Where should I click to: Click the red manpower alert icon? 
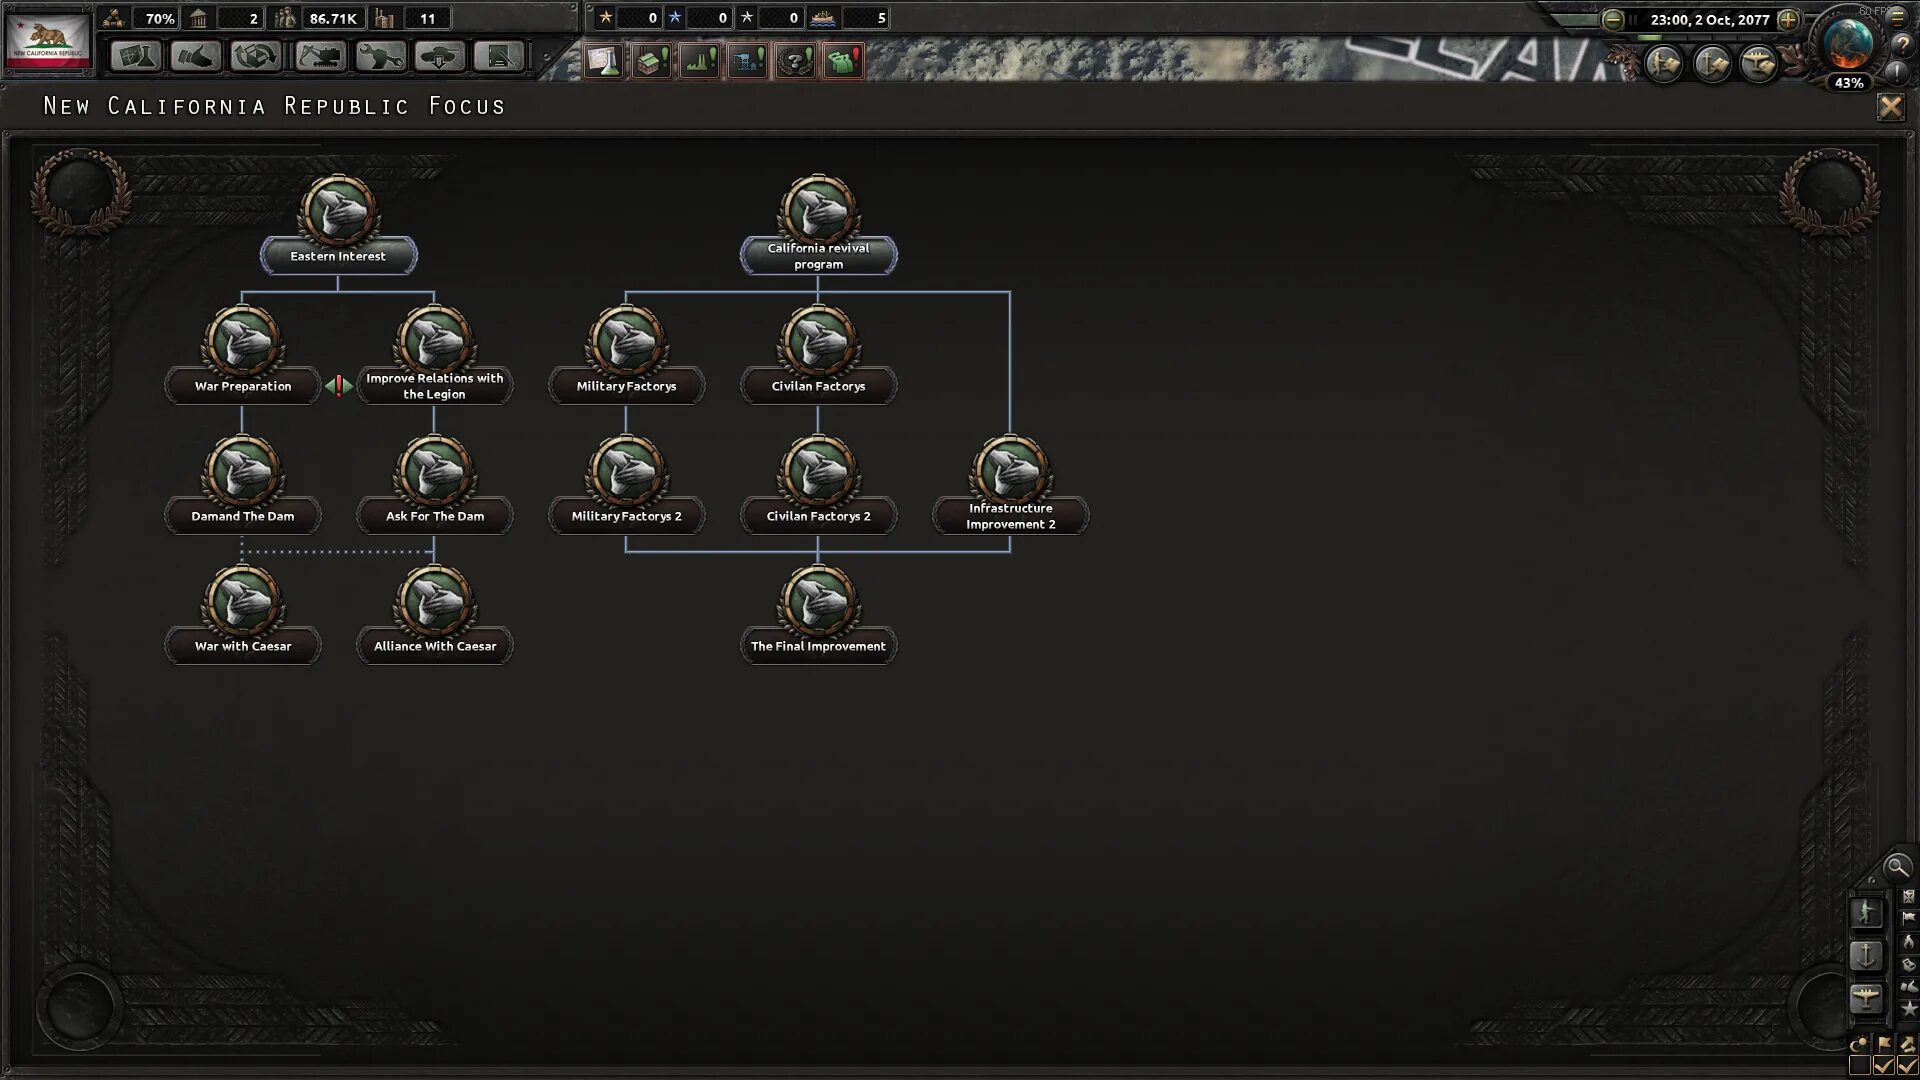click(844, 62)
